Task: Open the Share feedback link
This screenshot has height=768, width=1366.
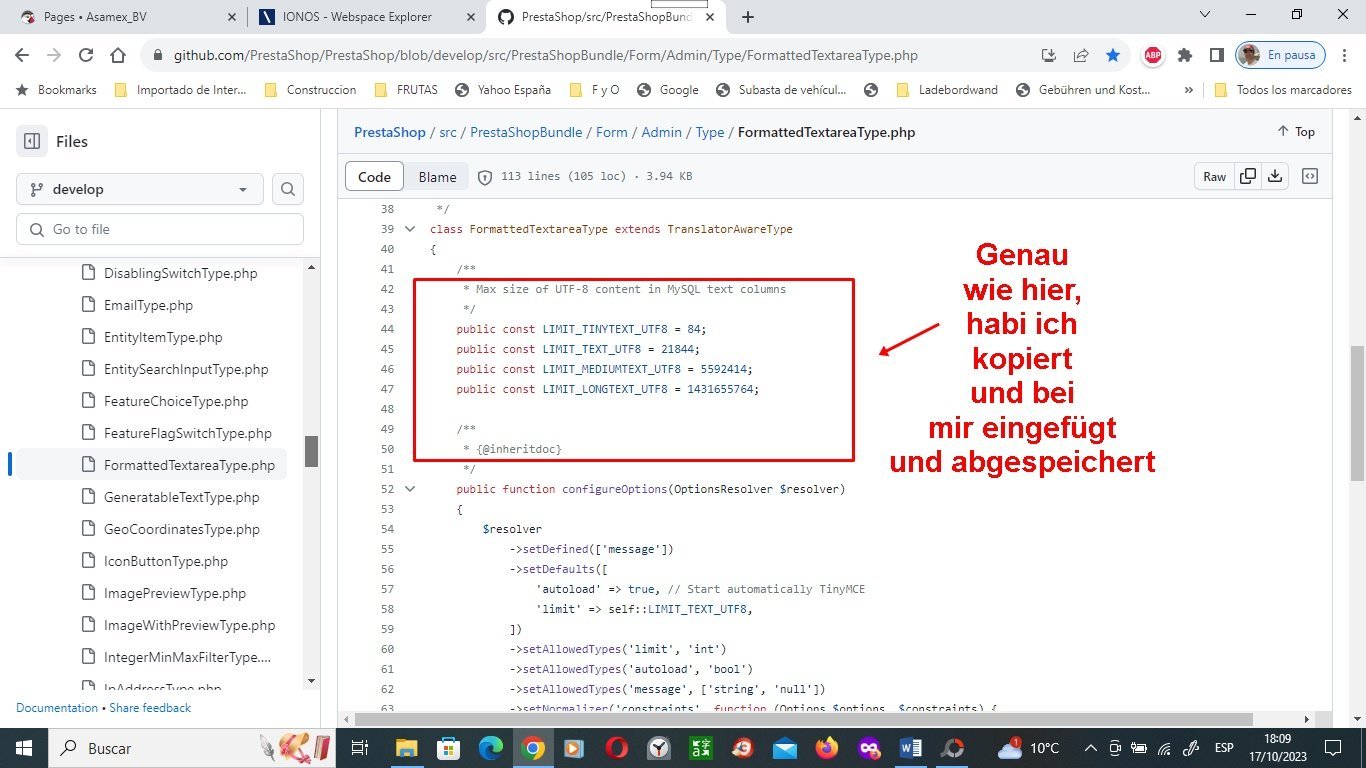Action: [x=150, y=707]
